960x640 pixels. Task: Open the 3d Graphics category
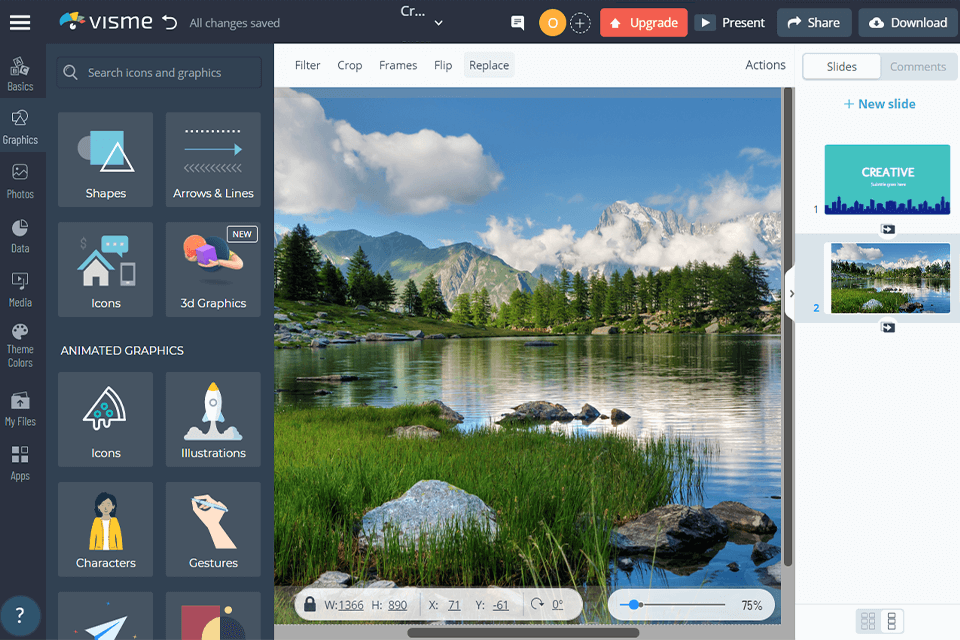pyautogui.click(x=213, y=269)
